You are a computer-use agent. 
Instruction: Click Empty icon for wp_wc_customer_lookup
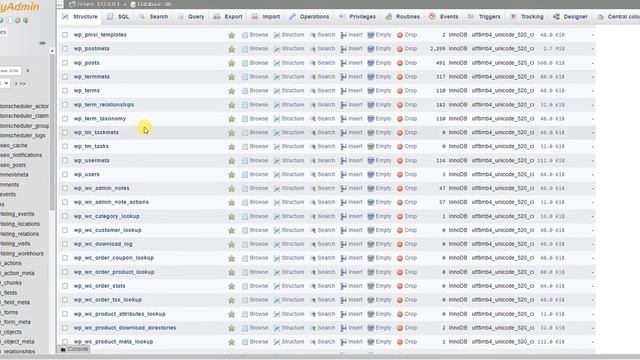pos(371,230)
